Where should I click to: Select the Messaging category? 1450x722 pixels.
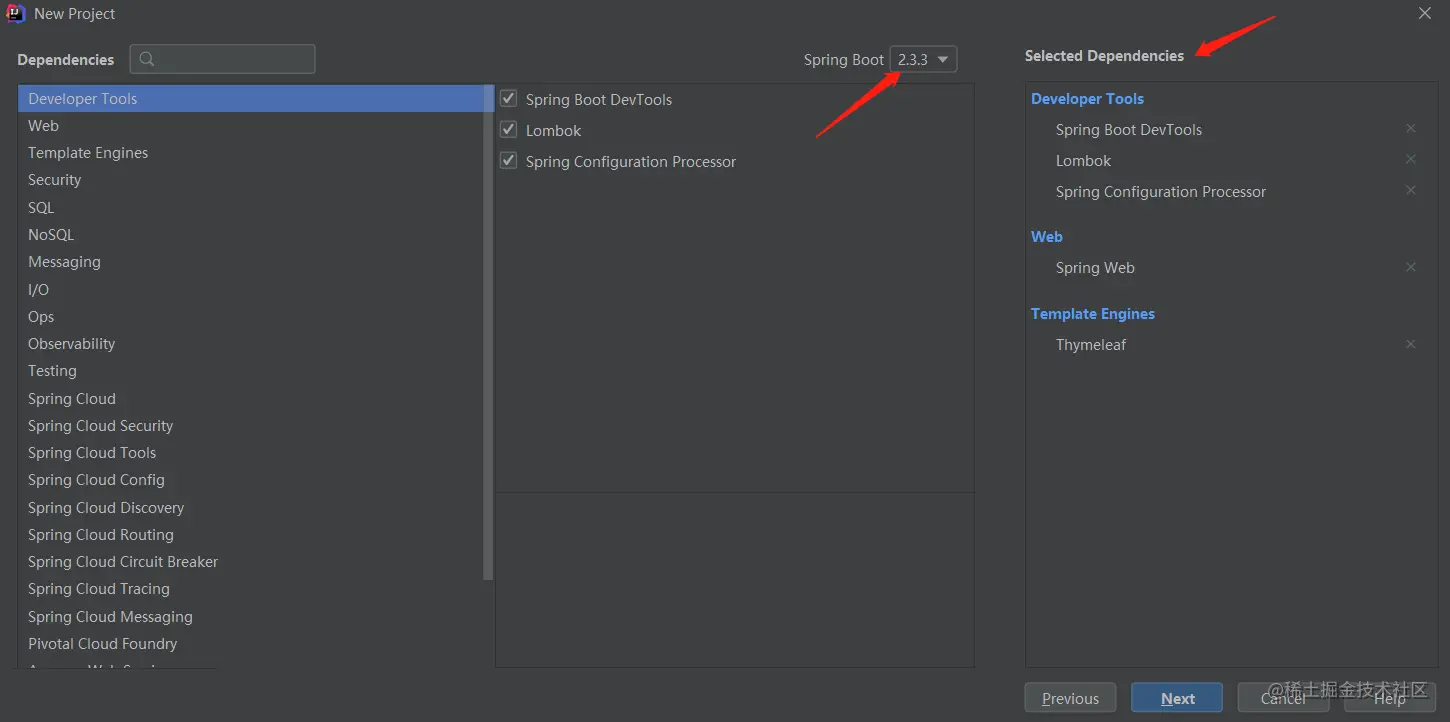250,262
